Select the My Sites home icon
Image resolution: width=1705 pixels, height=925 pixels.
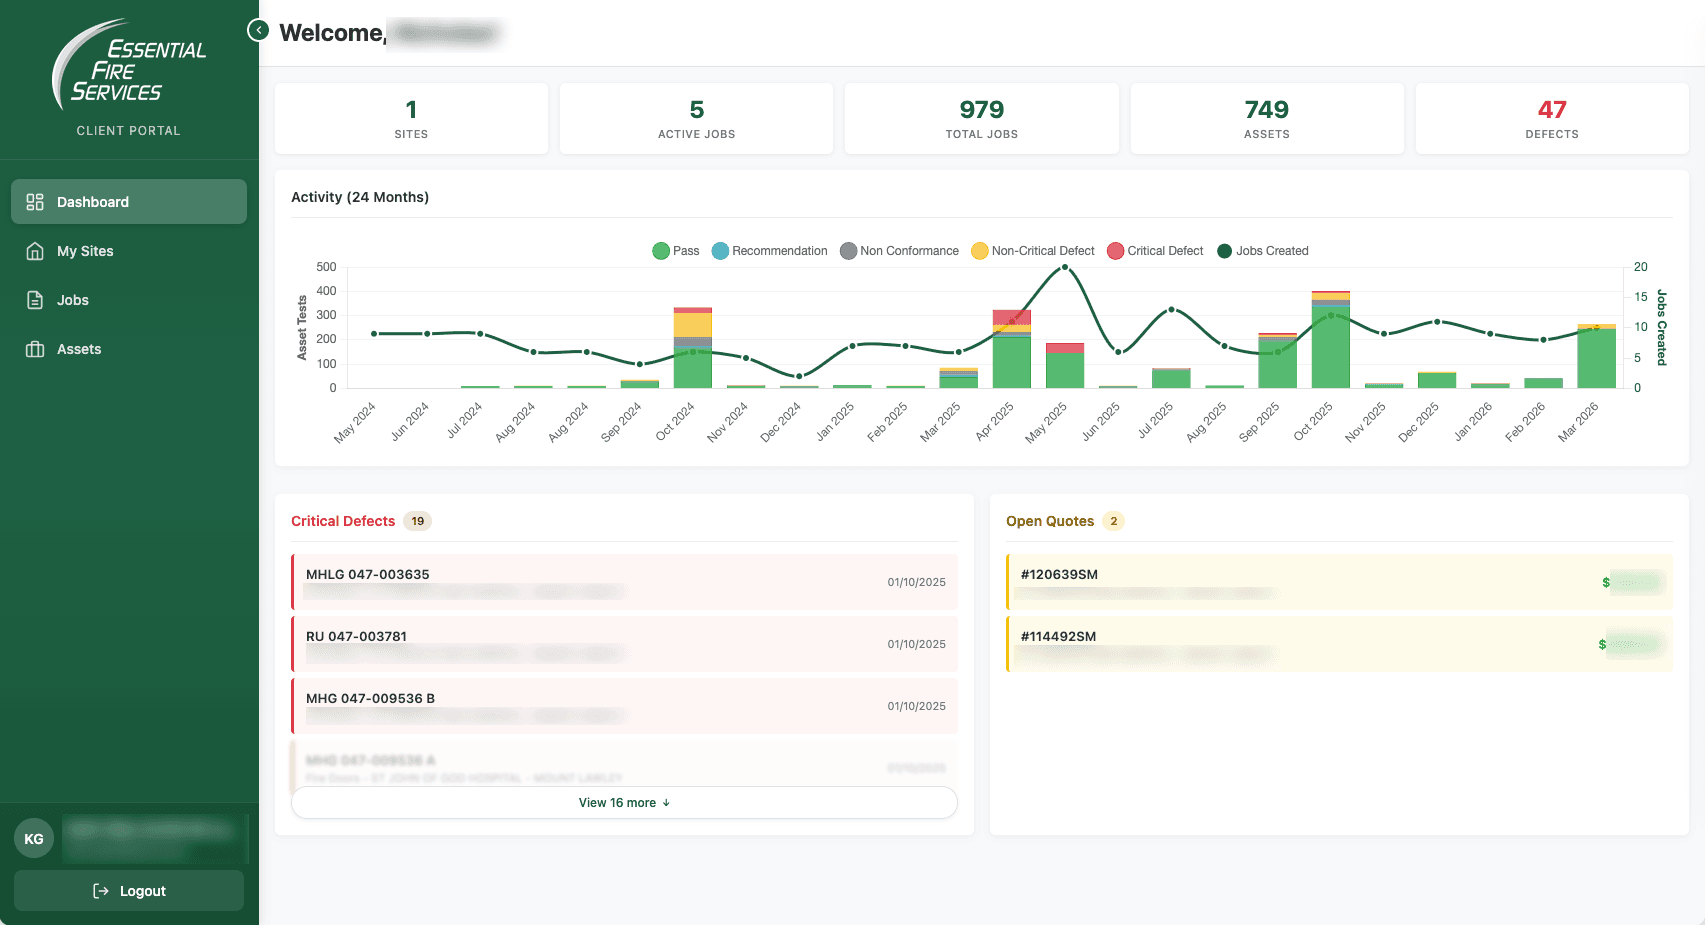click(x=34, y=250)
